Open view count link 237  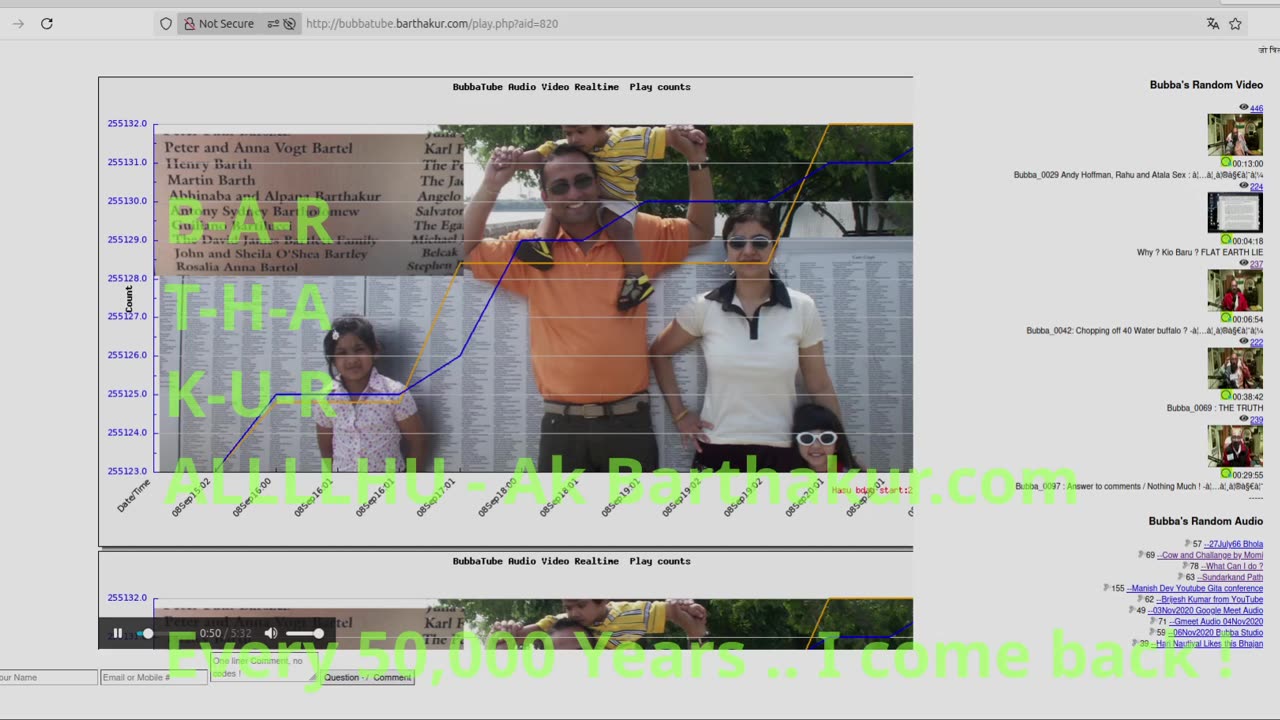pos(1256,264)
